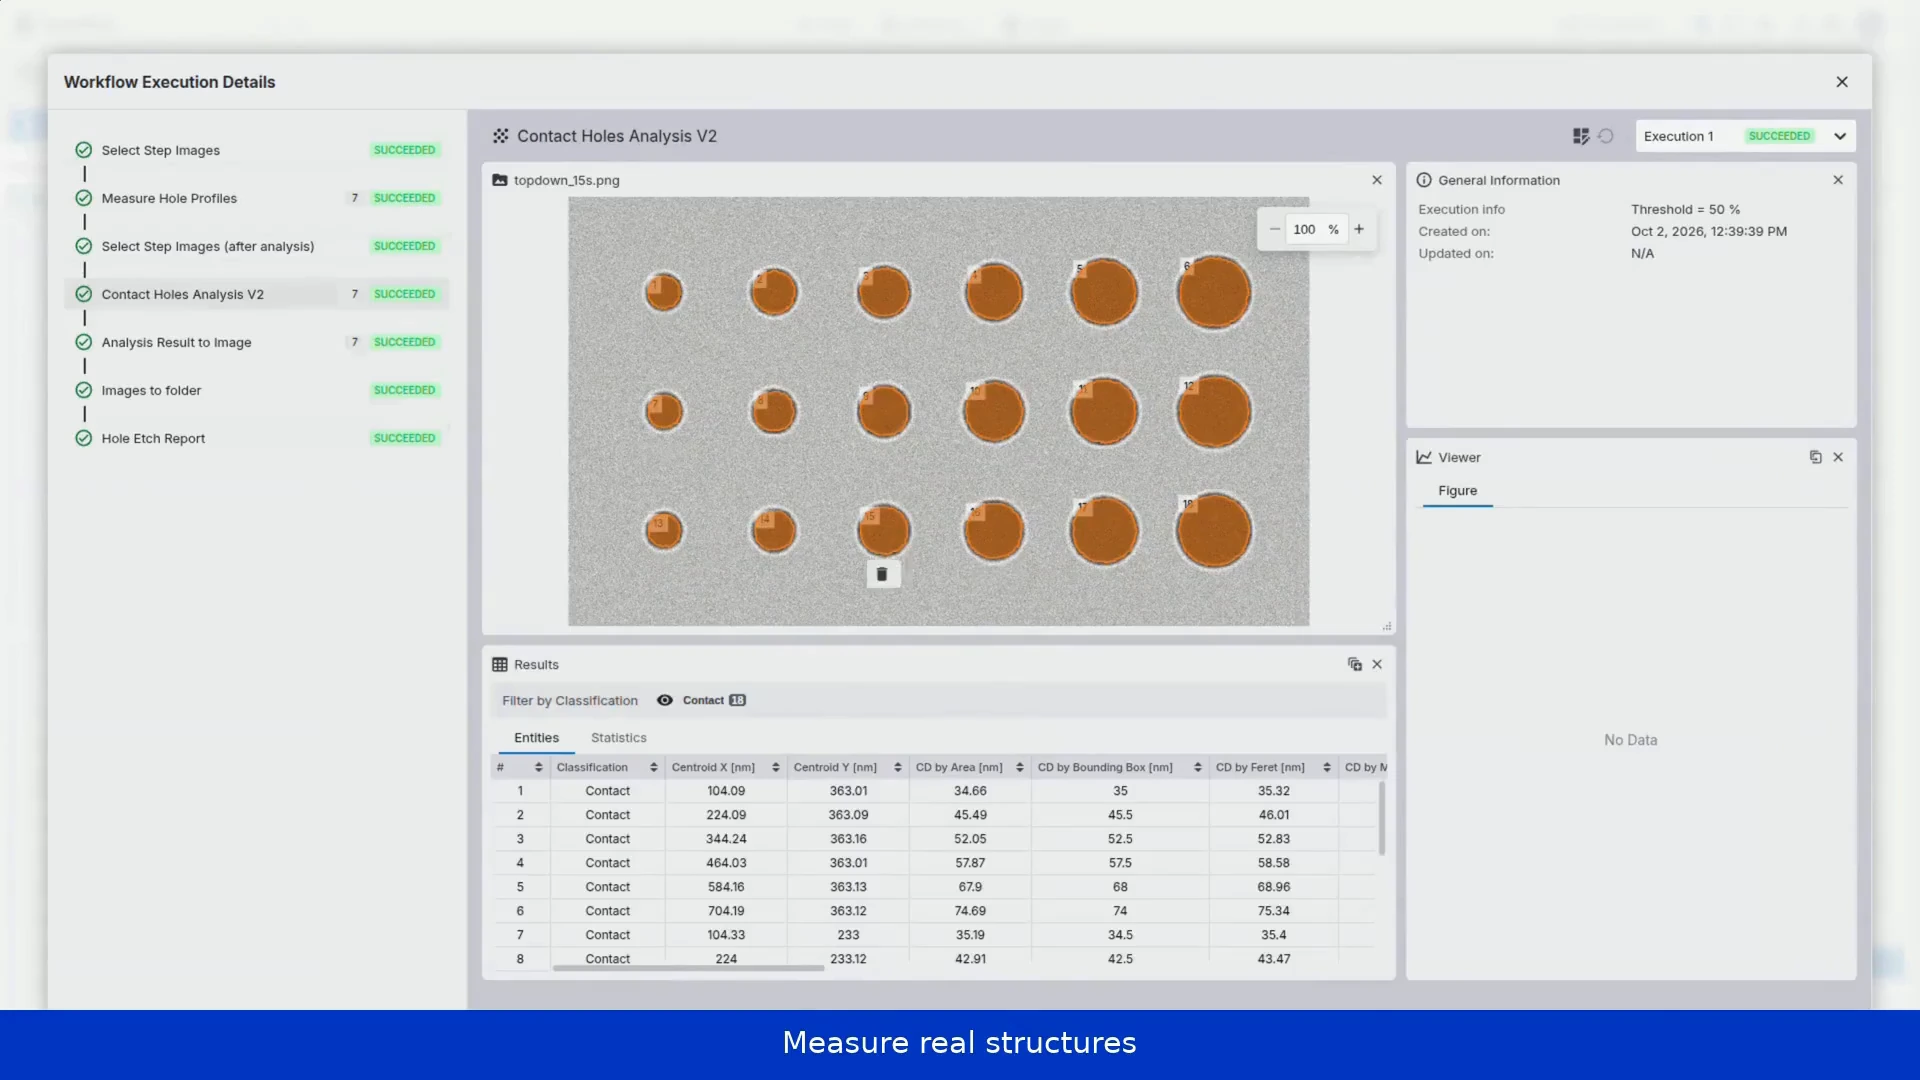The width and height of the screenshot is (1920, 1080).
Task: Select result row 1 with Centroid X 104.09
Action: tap(933, 791)
